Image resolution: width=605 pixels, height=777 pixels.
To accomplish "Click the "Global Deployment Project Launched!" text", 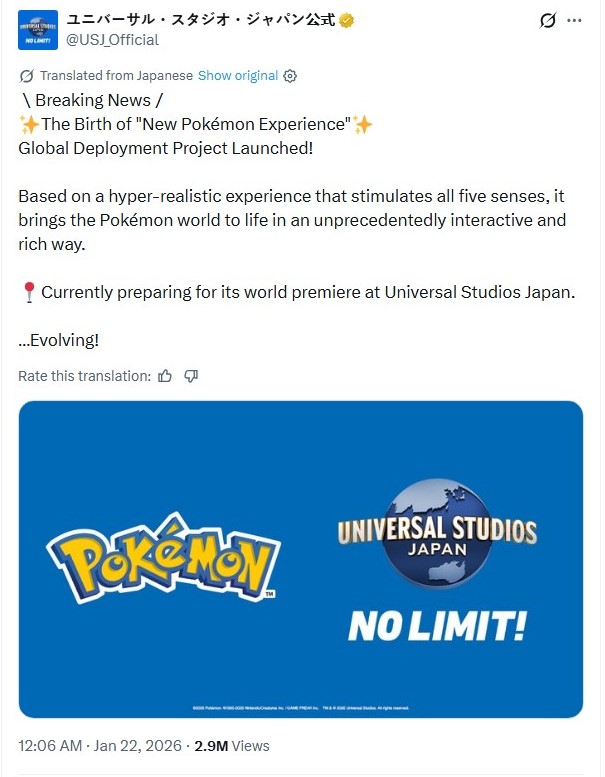I will 165,147.
